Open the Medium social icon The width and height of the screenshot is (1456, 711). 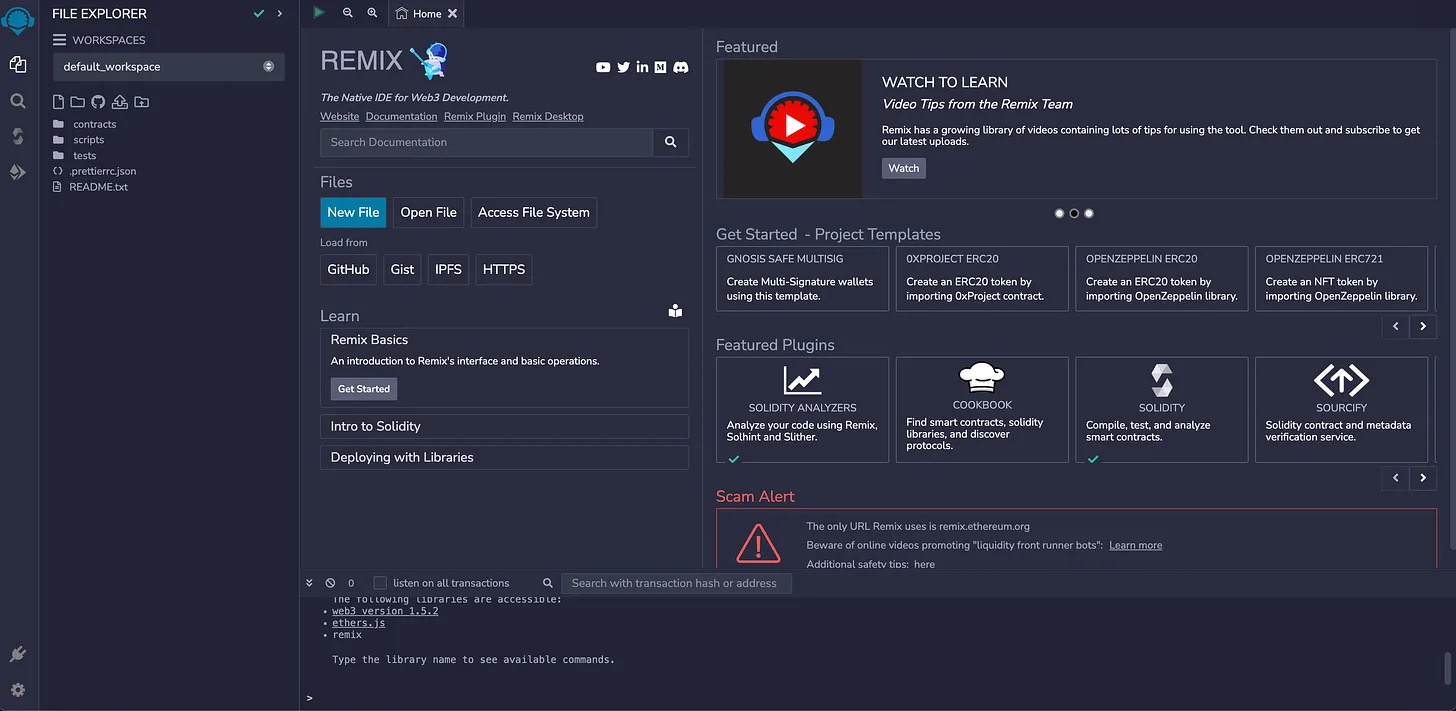(660, 67)
